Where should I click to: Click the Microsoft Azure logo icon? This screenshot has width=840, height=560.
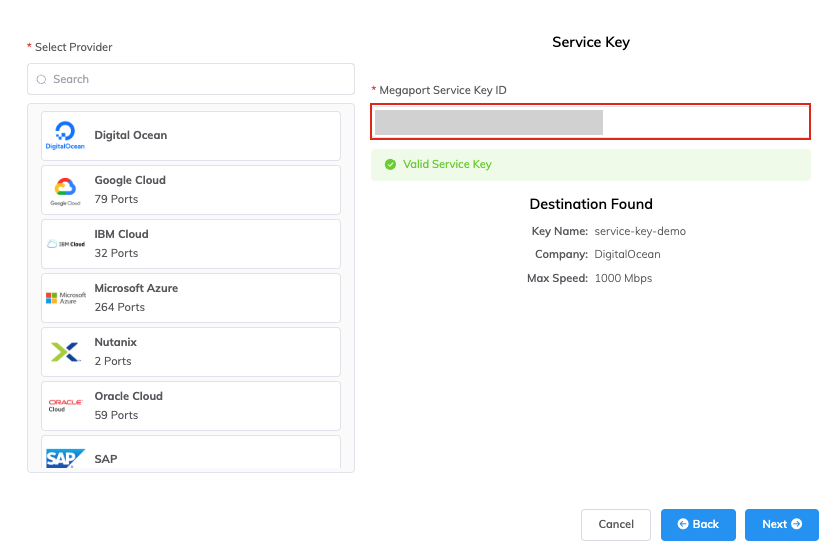(x=65, y=297)
